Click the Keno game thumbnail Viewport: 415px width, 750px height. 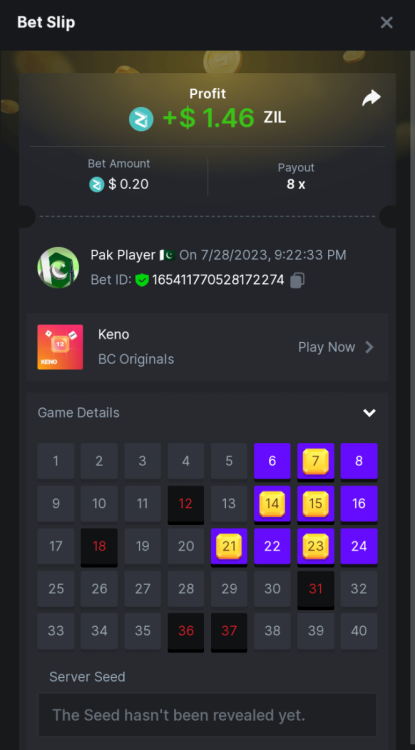60,347
